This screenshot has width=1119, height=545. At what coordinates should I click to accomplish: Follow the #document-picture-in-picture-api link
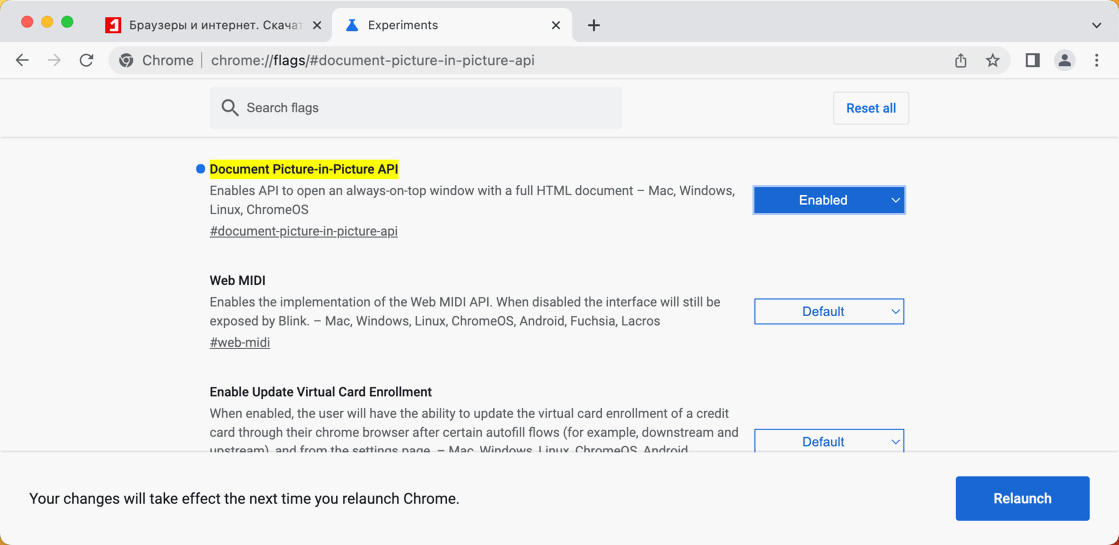tap(303, 231)
